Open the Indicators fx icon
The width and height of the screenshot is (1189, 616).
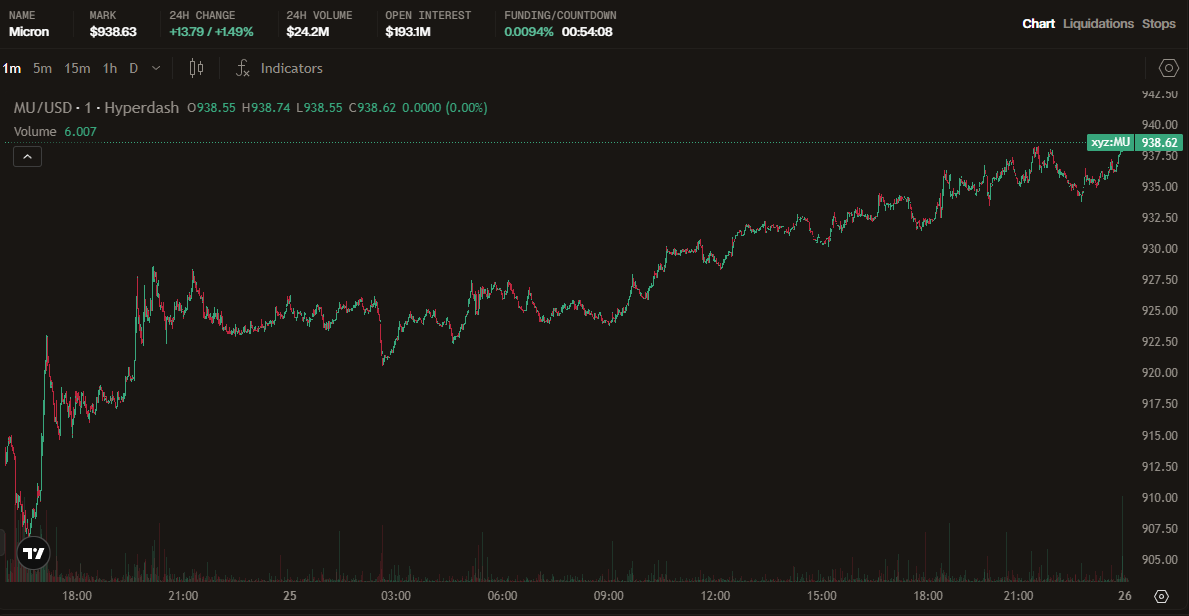click(243, 68)
